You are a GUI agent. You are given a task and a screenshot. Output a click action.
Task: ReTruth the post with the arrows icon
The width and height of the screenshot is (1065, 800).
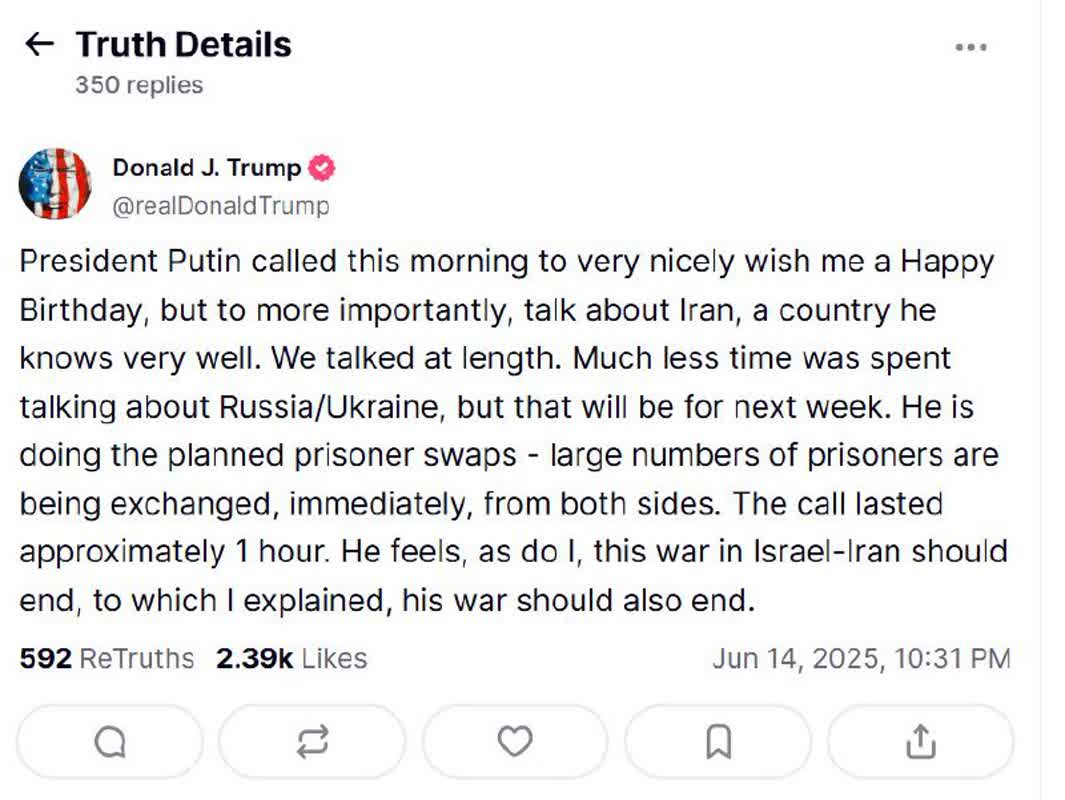coord(312,742)
